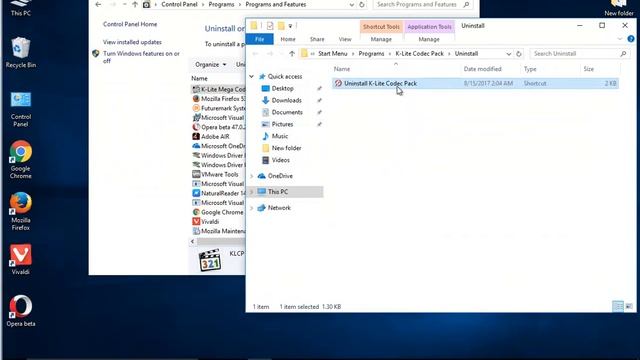Viewport: 640px width, 360px height.
Task: Collapse the Quick access tree
Action: [x=251, y=76]
